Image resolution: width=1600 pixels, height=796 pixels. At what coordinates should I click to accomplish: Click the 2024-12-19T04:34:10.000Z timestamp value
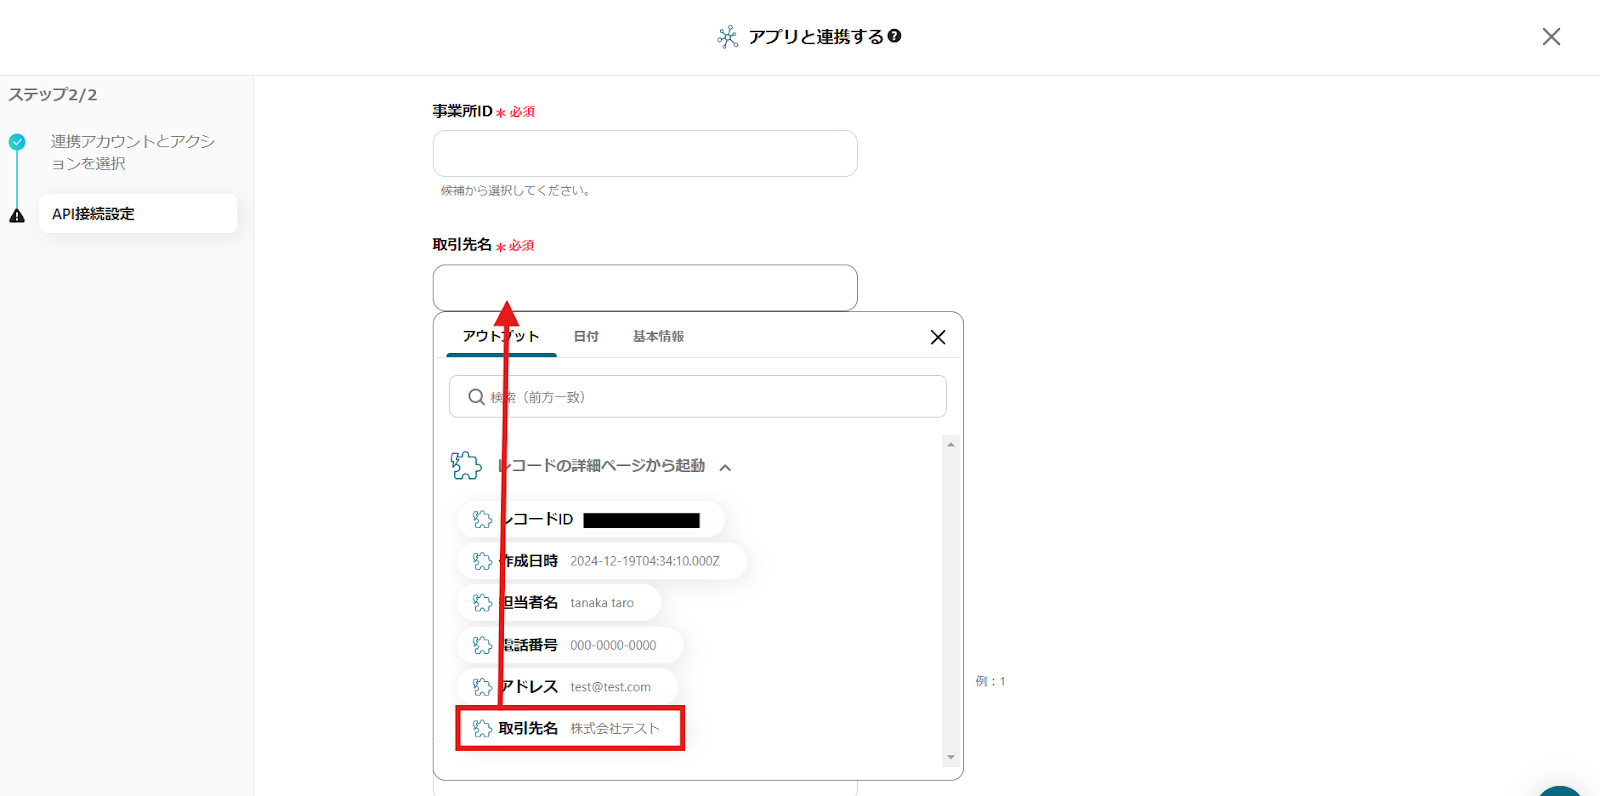coord(645,561)
